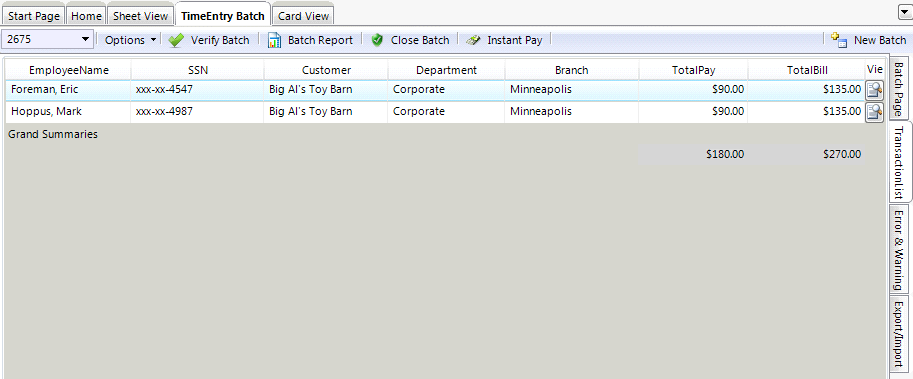
Task: Switch to the Start Page tab
Action: 34,16
